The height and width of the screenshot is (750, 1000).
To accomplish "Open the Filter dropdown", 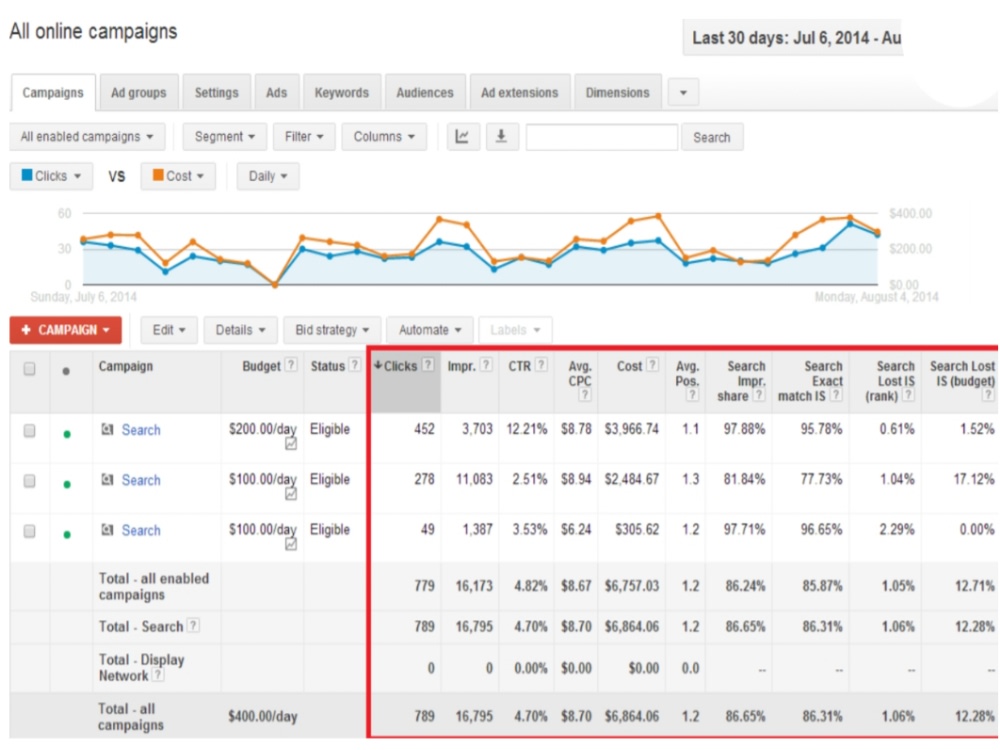I will pyautogui.click(x=304, y=136).
